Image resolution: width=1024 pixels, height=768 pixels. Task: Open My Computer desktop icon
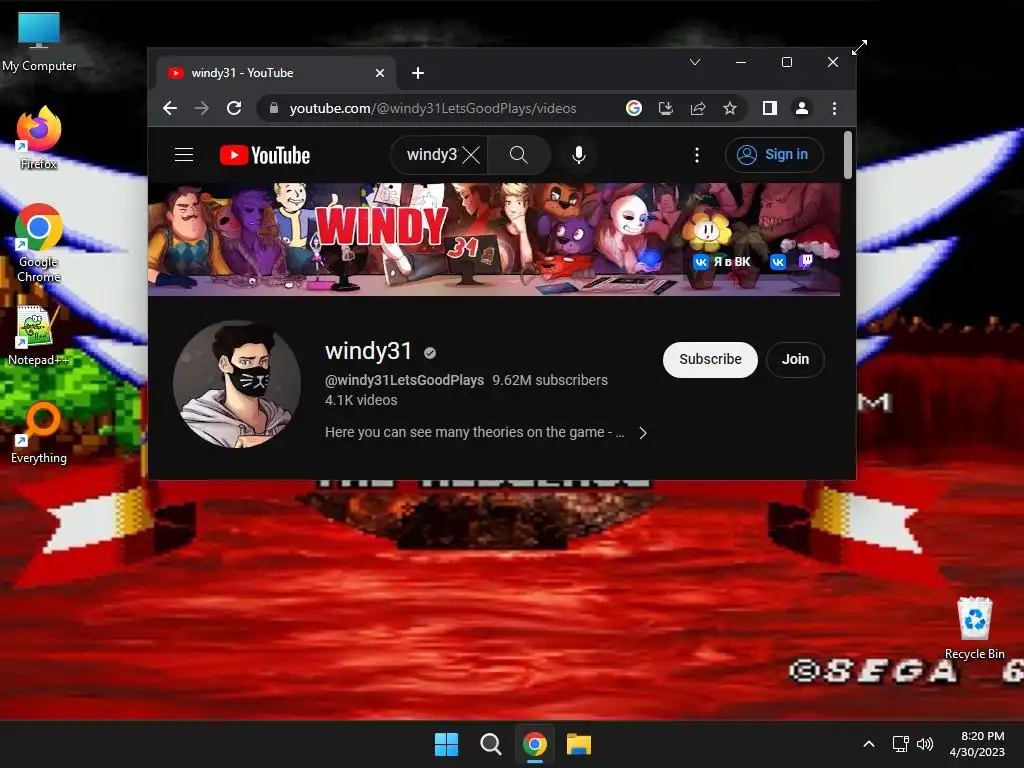[x=39, y=42]
